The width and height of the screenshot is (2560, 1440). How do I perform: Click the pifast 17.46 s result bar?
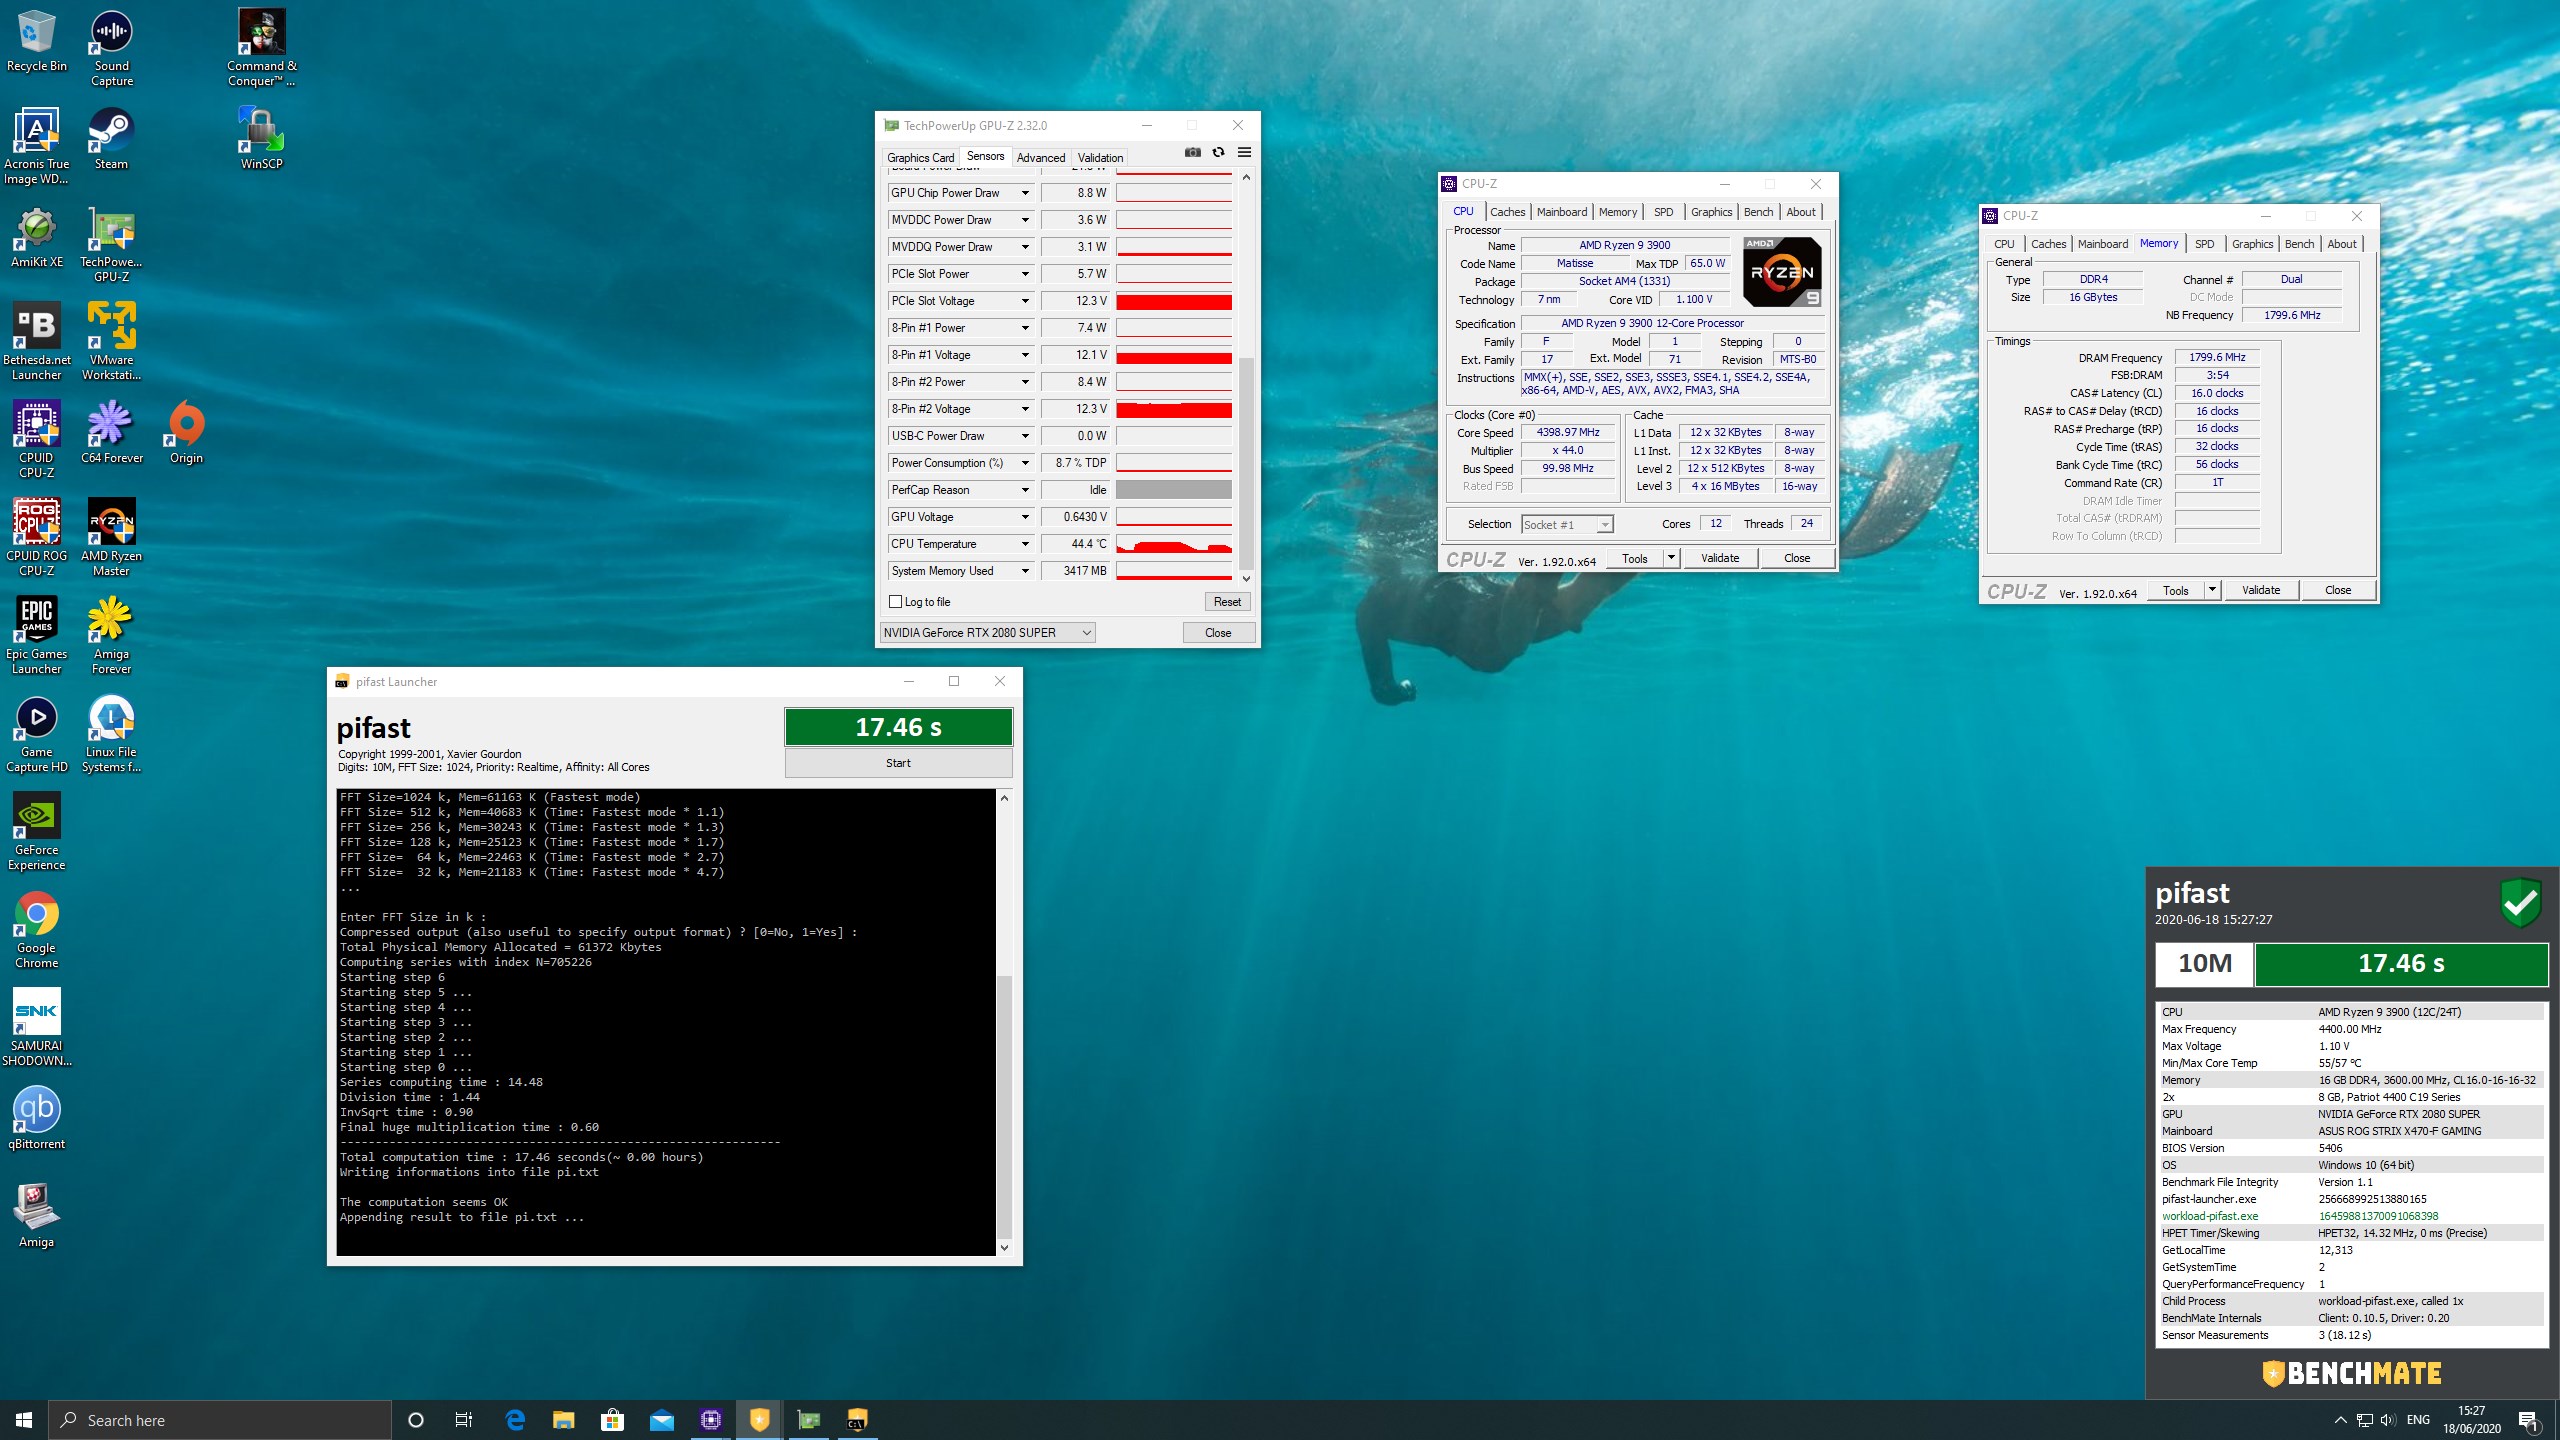[898, 727]
